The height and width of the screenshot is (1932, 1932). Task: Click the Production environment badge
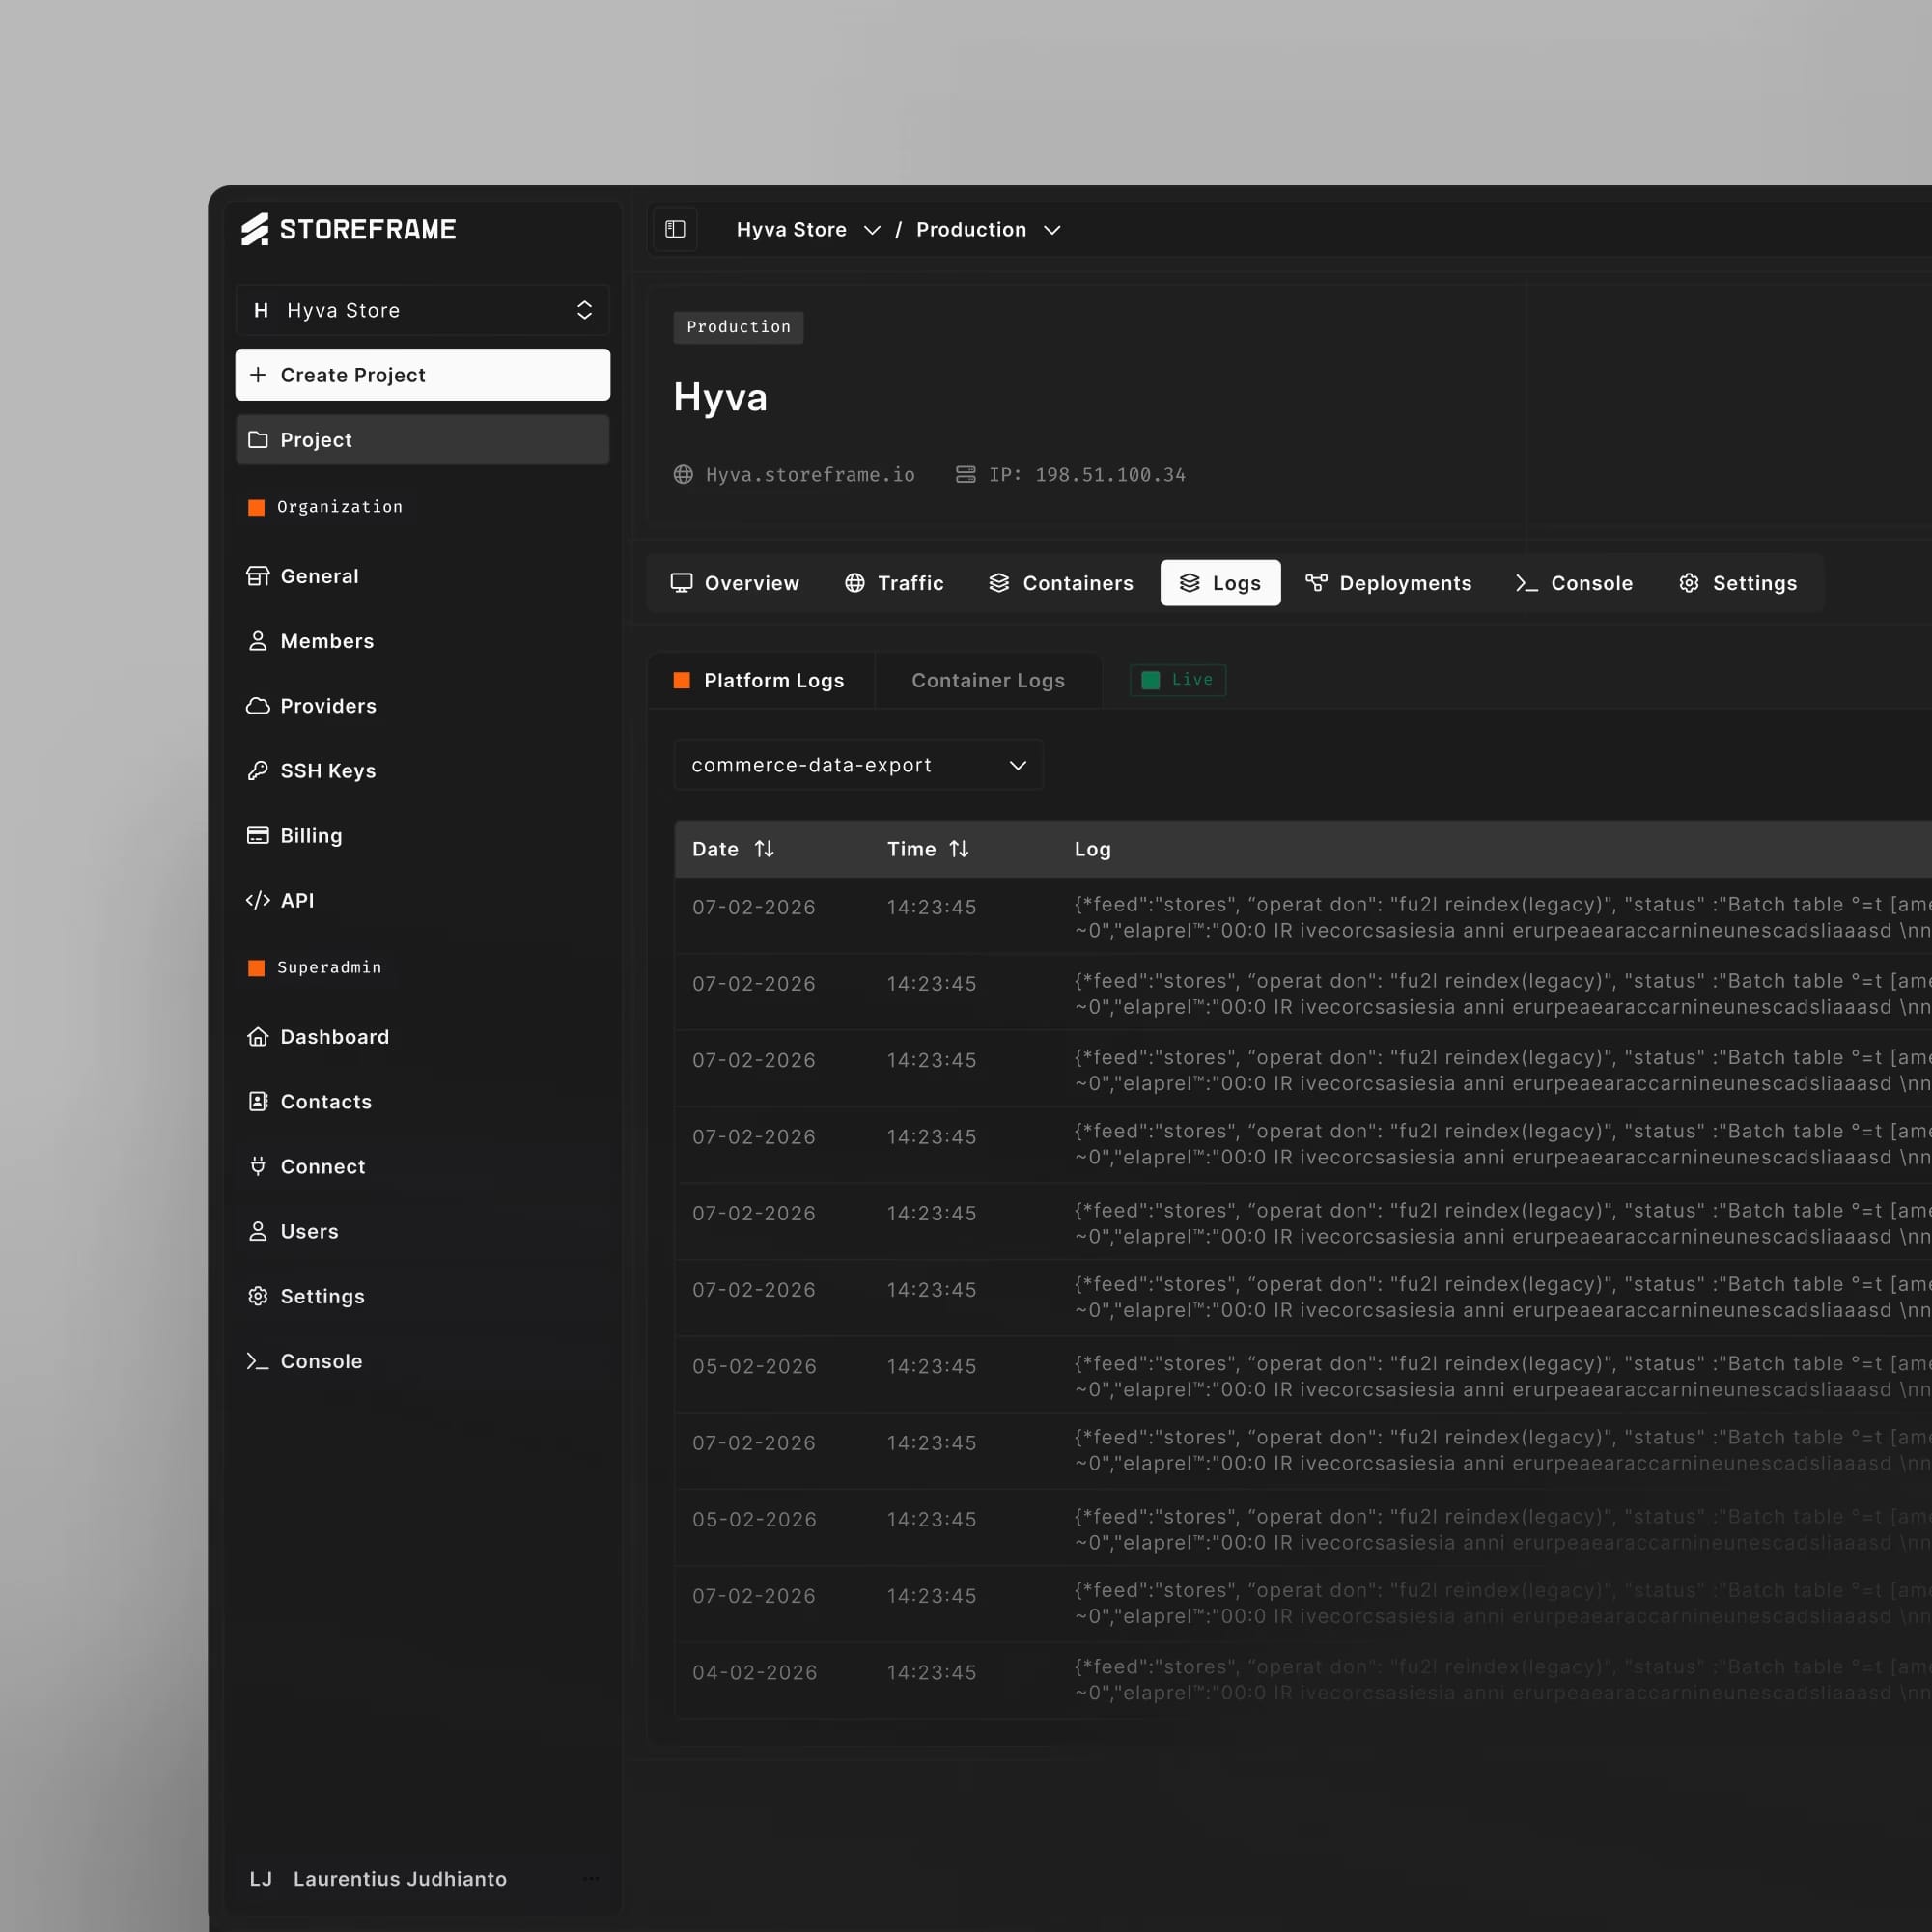click(x=738, y=327)
